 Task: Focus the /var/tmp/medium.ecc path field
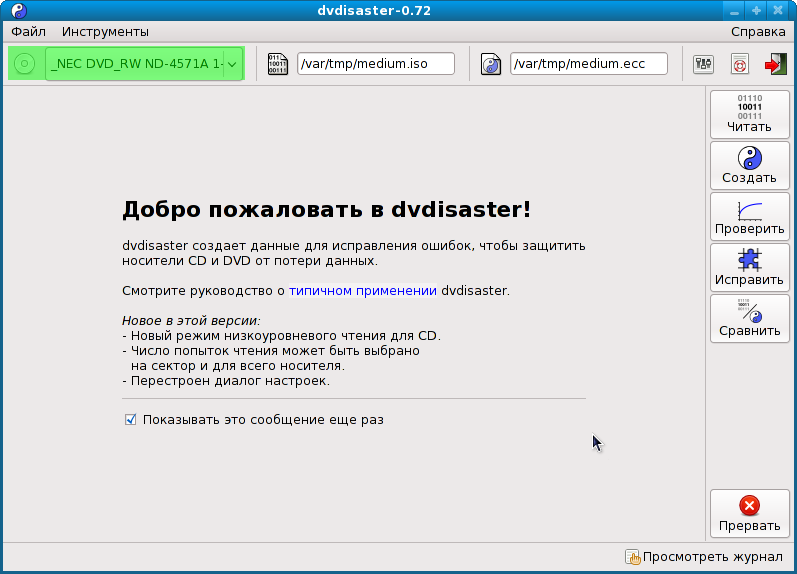[x=589, y=64]
